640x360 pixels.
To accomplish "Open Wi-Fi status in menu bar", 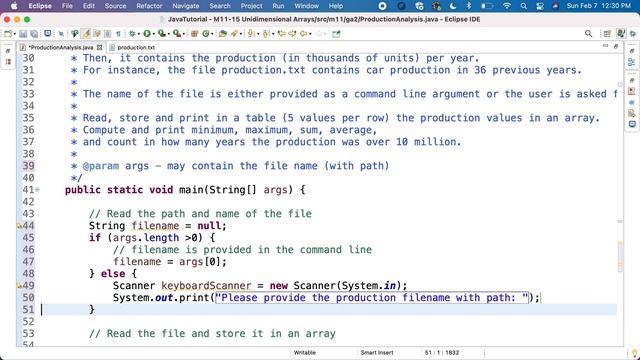I will (x=507, y=6).
